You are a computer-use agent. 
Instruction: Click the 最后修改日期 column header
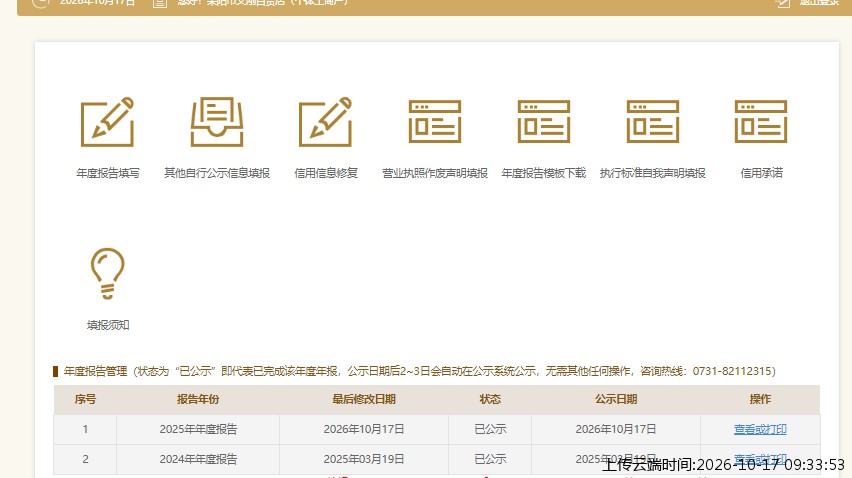[x=364, y=399]
